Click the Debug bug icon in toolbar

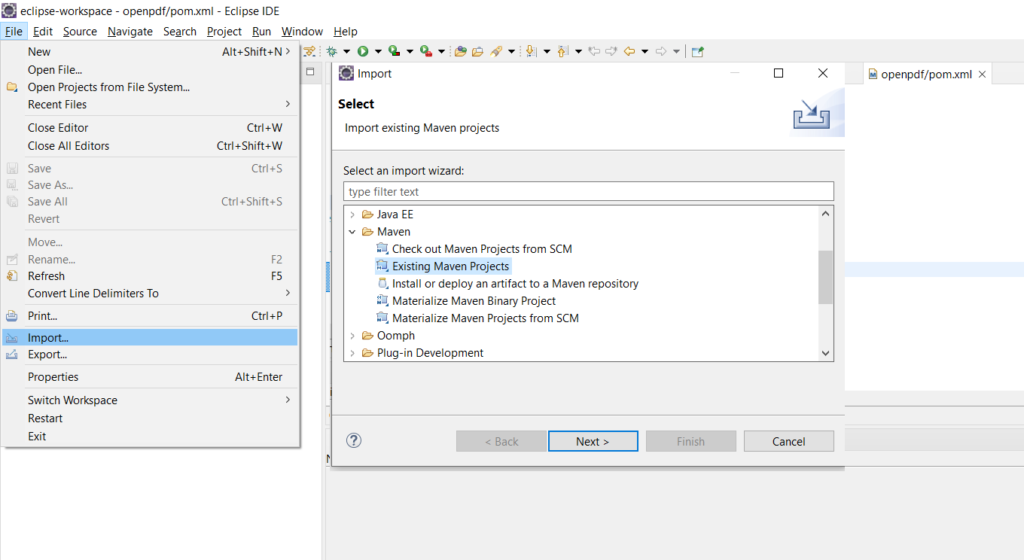(332, 51)
